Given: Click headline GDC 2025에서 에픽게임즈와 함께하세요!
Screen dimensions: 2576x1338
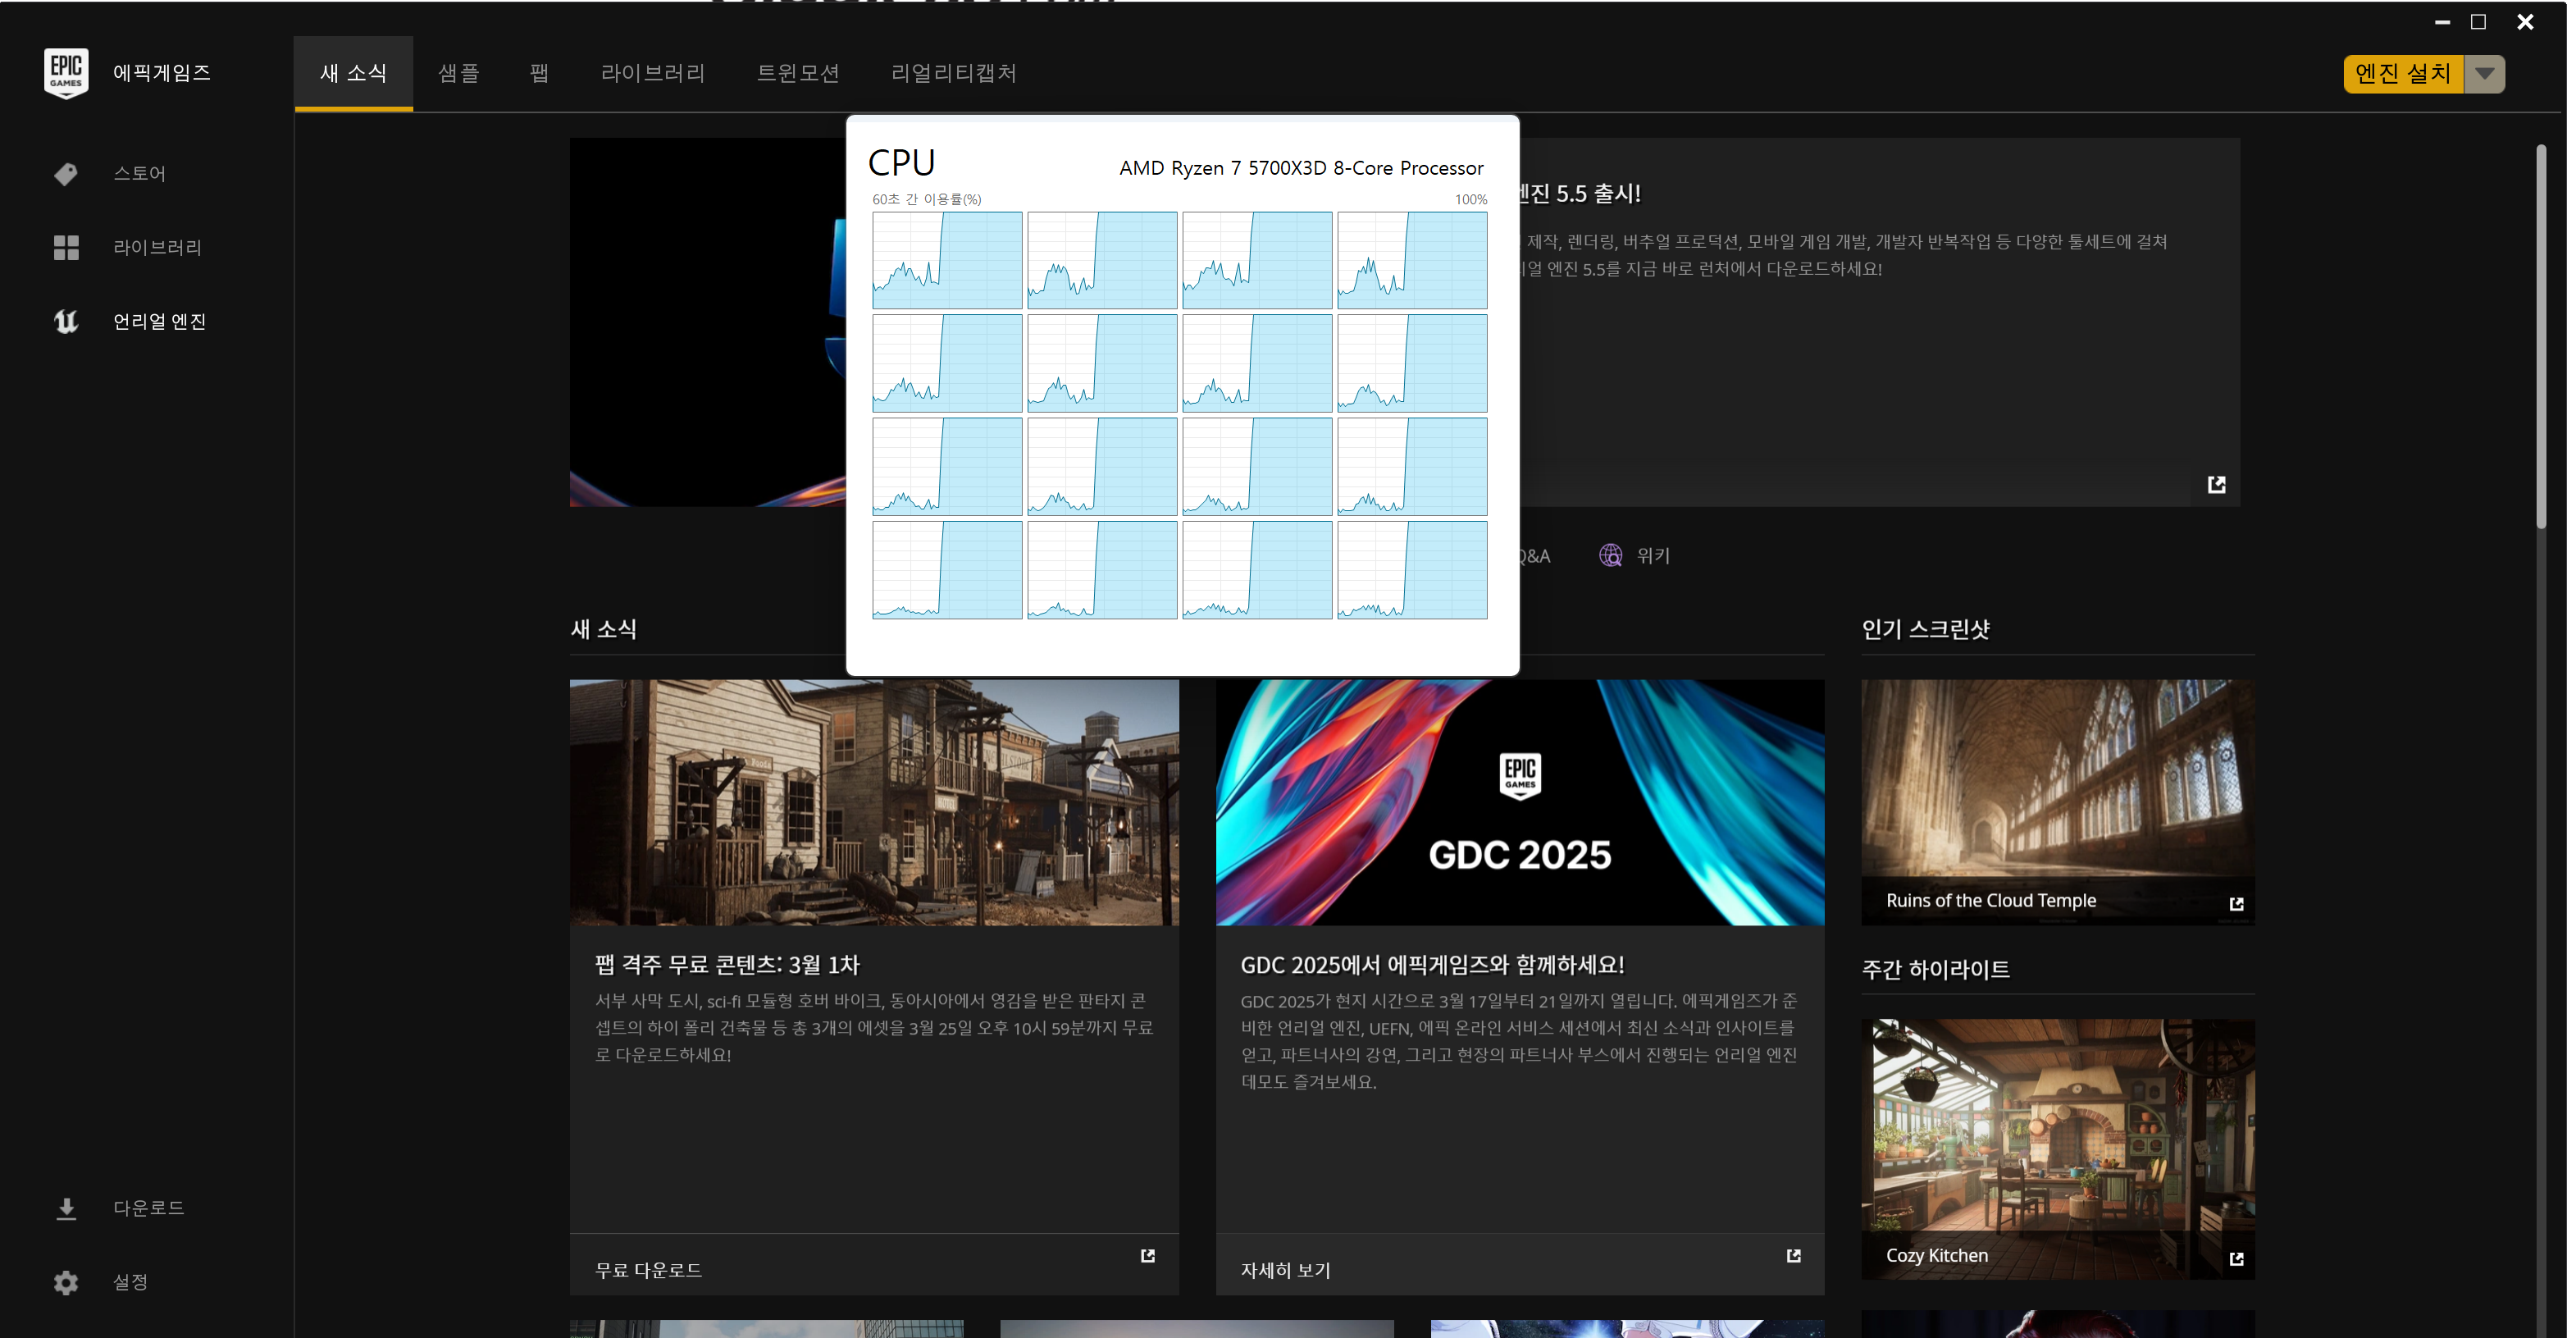Looking at the screenshot, I should click(1432, 964).
